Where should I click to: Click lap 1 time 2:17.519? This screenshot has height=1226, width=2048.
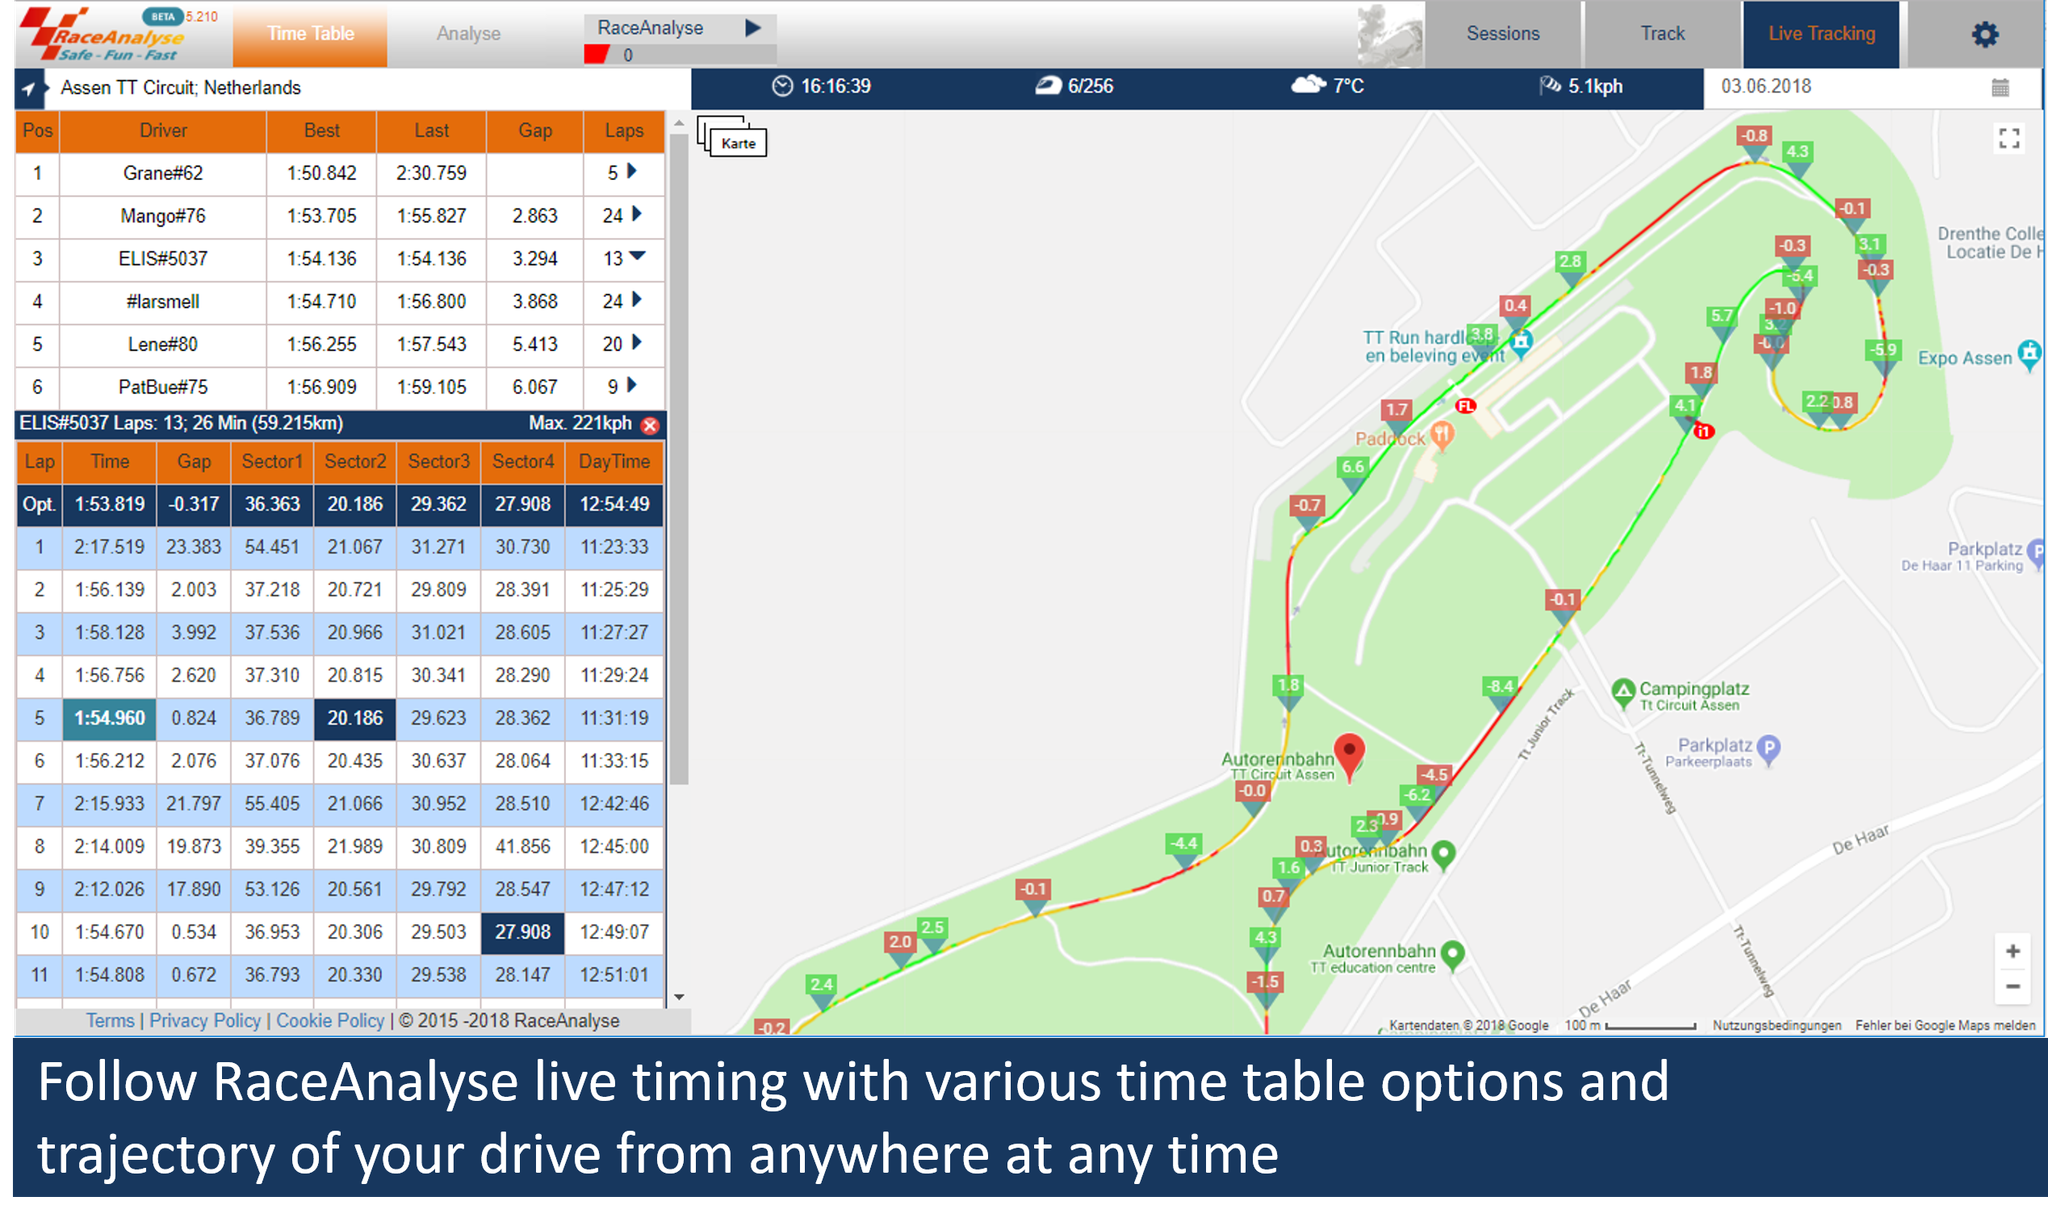[110, 548]
